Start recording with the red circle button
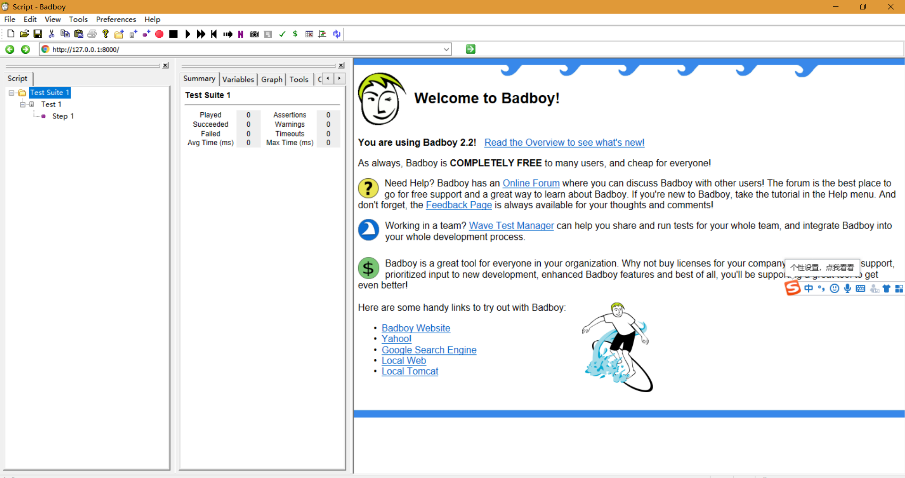Image resolution: width=905 pixels, height=478 pixels. 159,34
